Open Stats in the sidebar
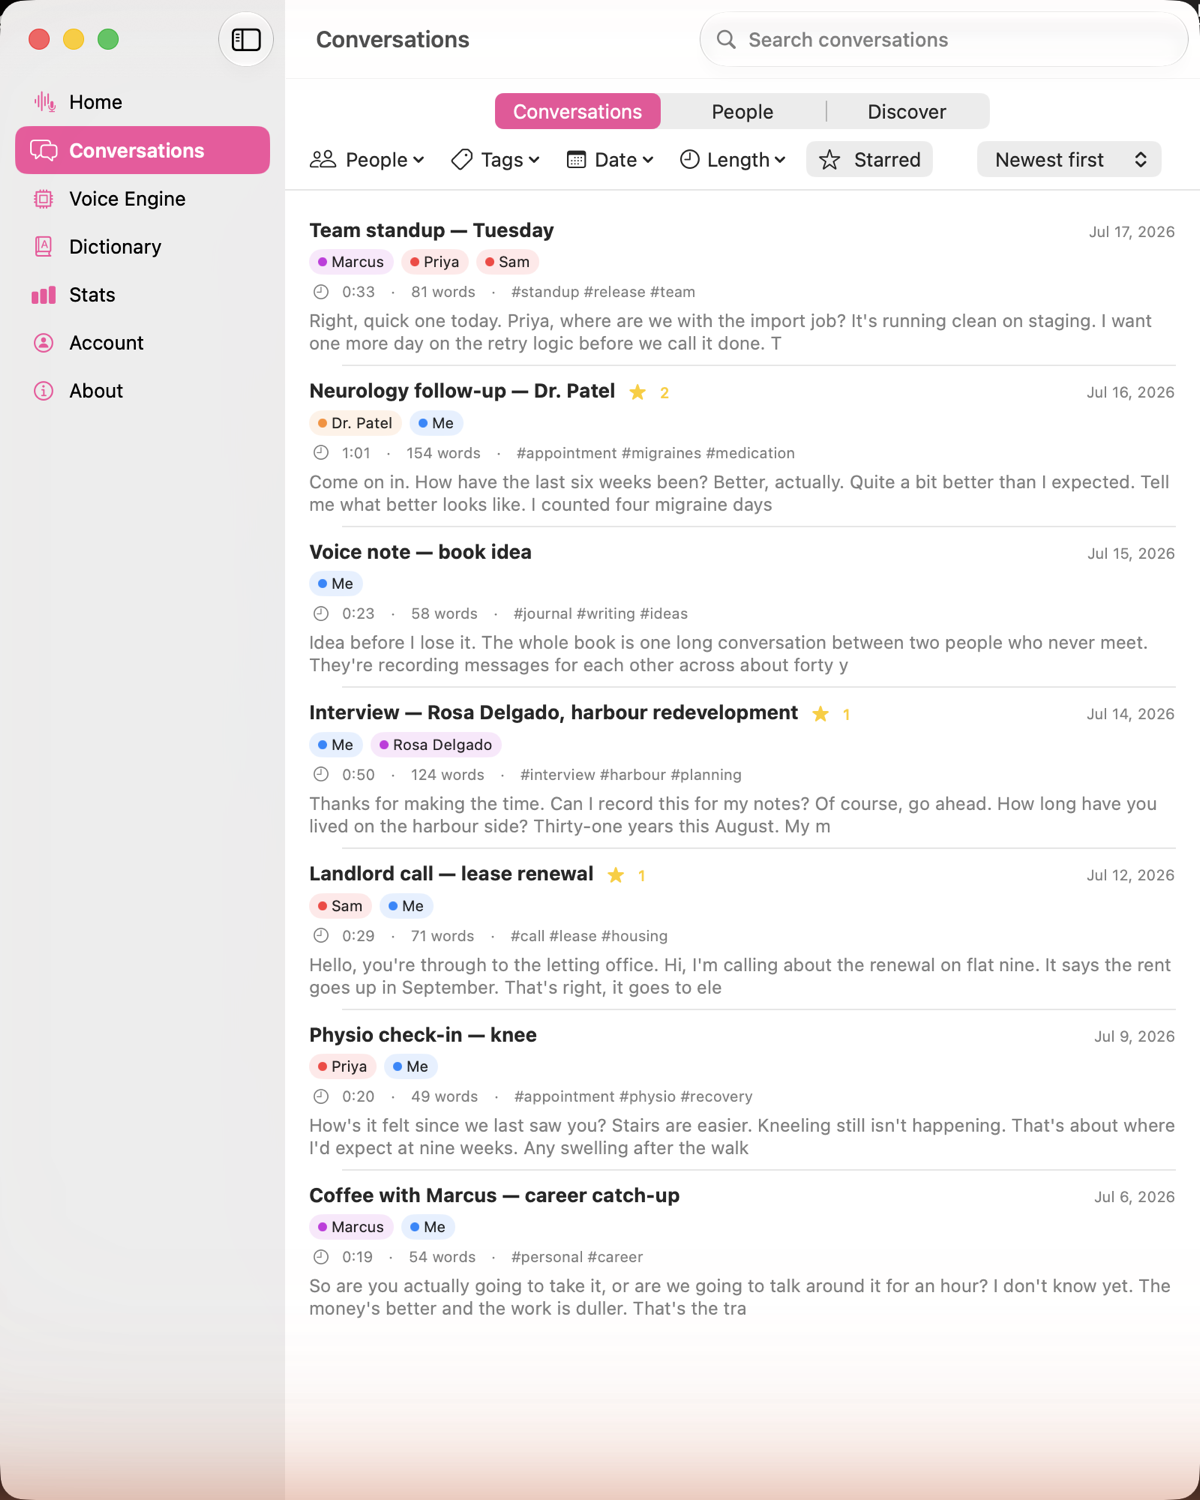This screenshot has height=1500, width=1200. [143, 295]
